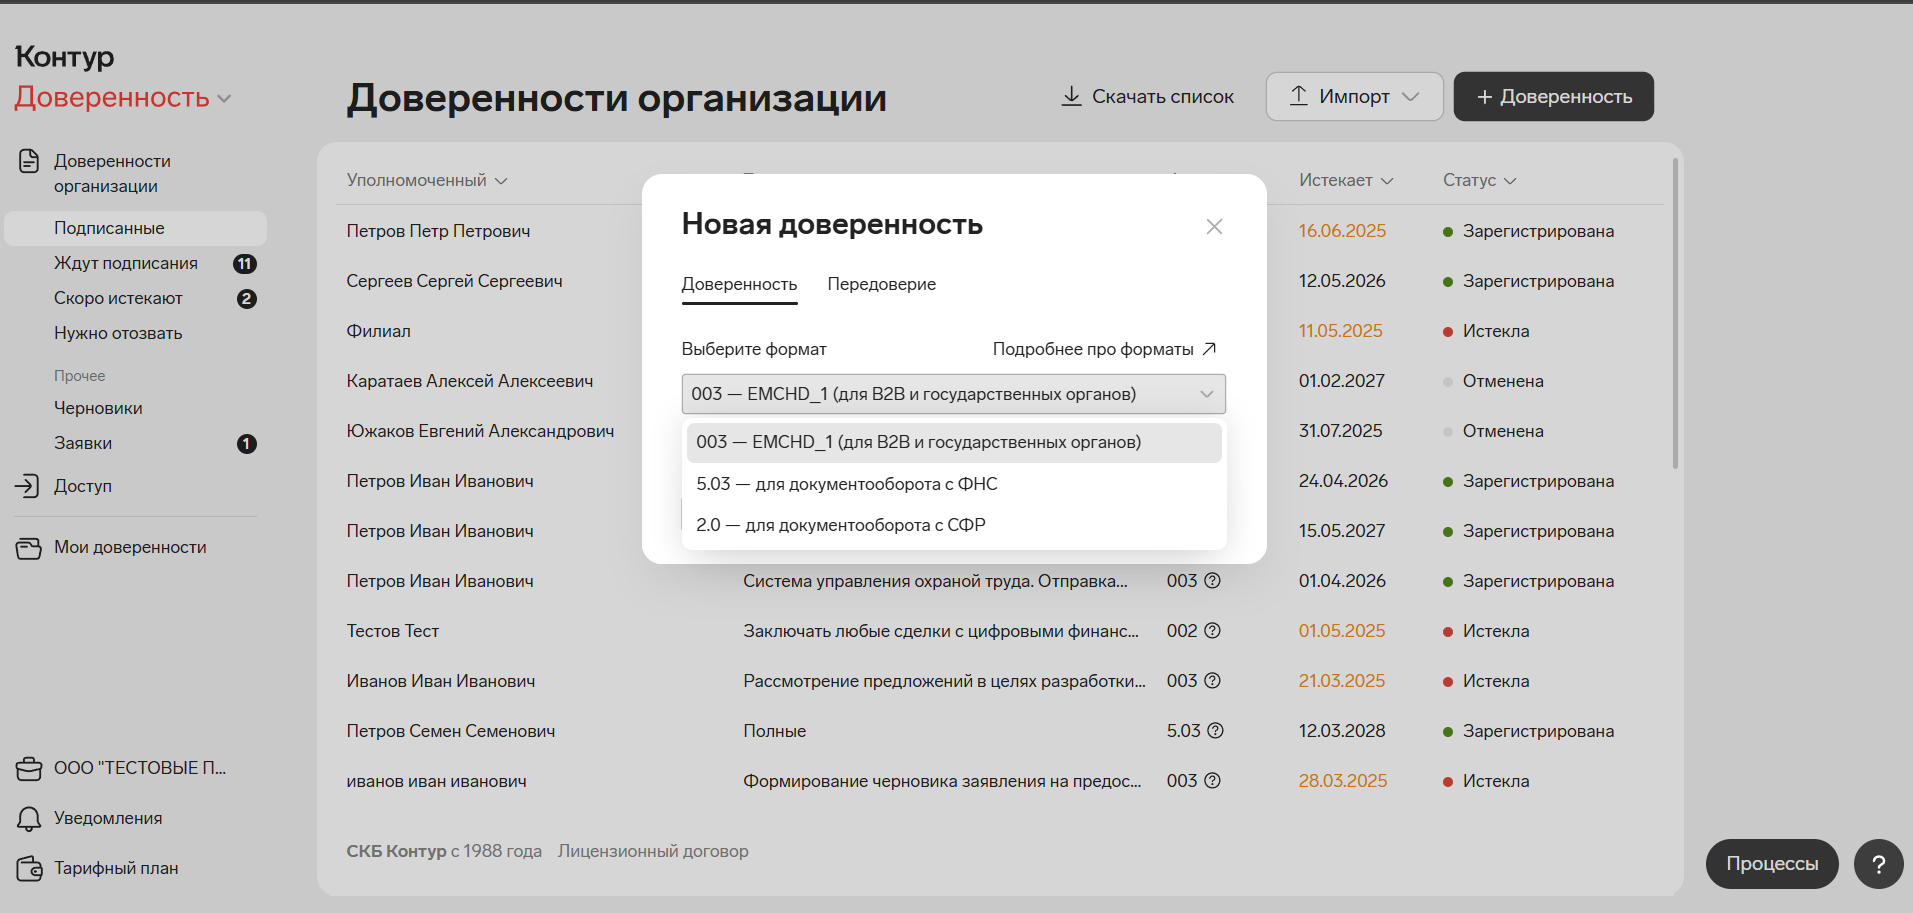Open the Статус column filter
Screen dimensions: 1913x913
pos(1479,180)
